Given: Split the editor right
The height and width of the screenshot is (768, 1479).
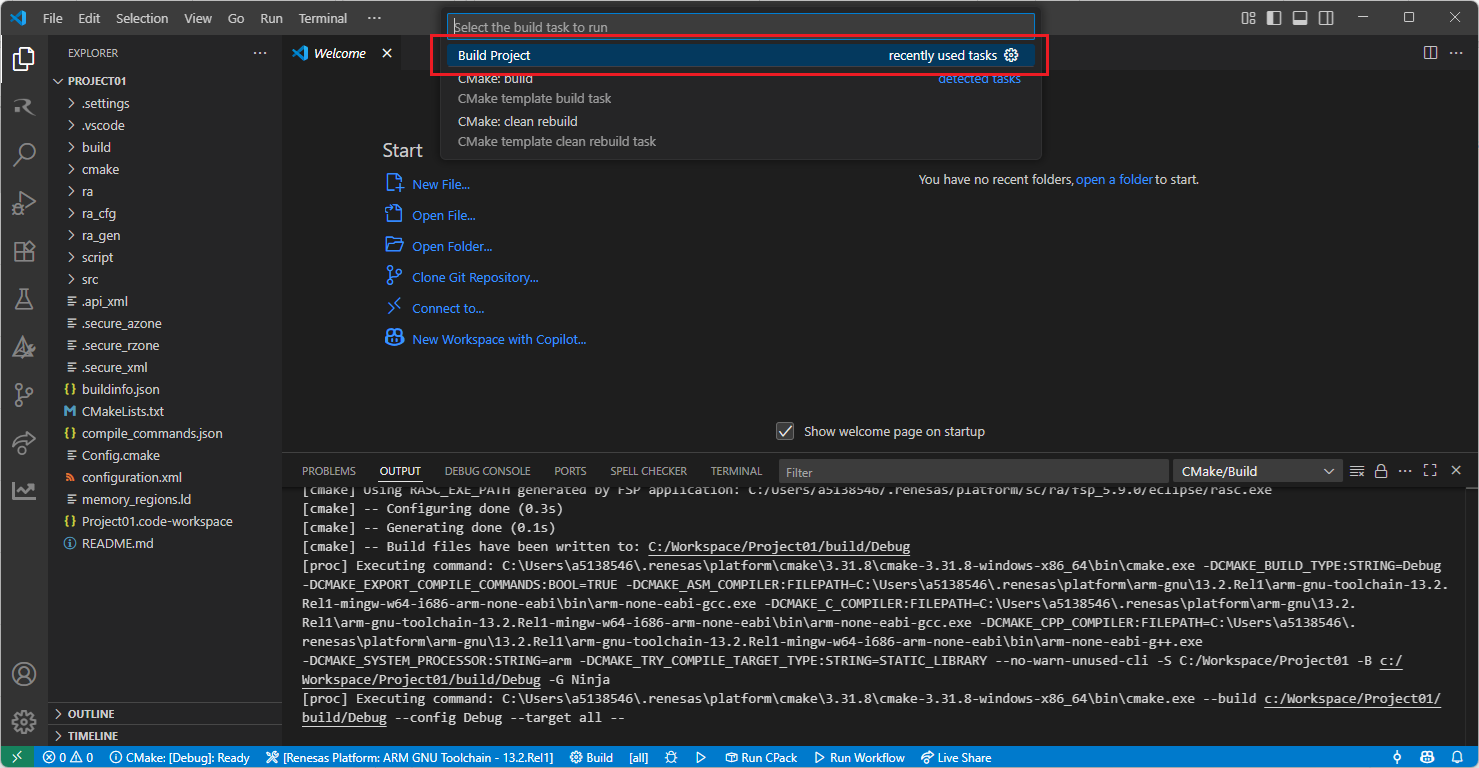Looking at the screenshot, I should [1431, 53].
